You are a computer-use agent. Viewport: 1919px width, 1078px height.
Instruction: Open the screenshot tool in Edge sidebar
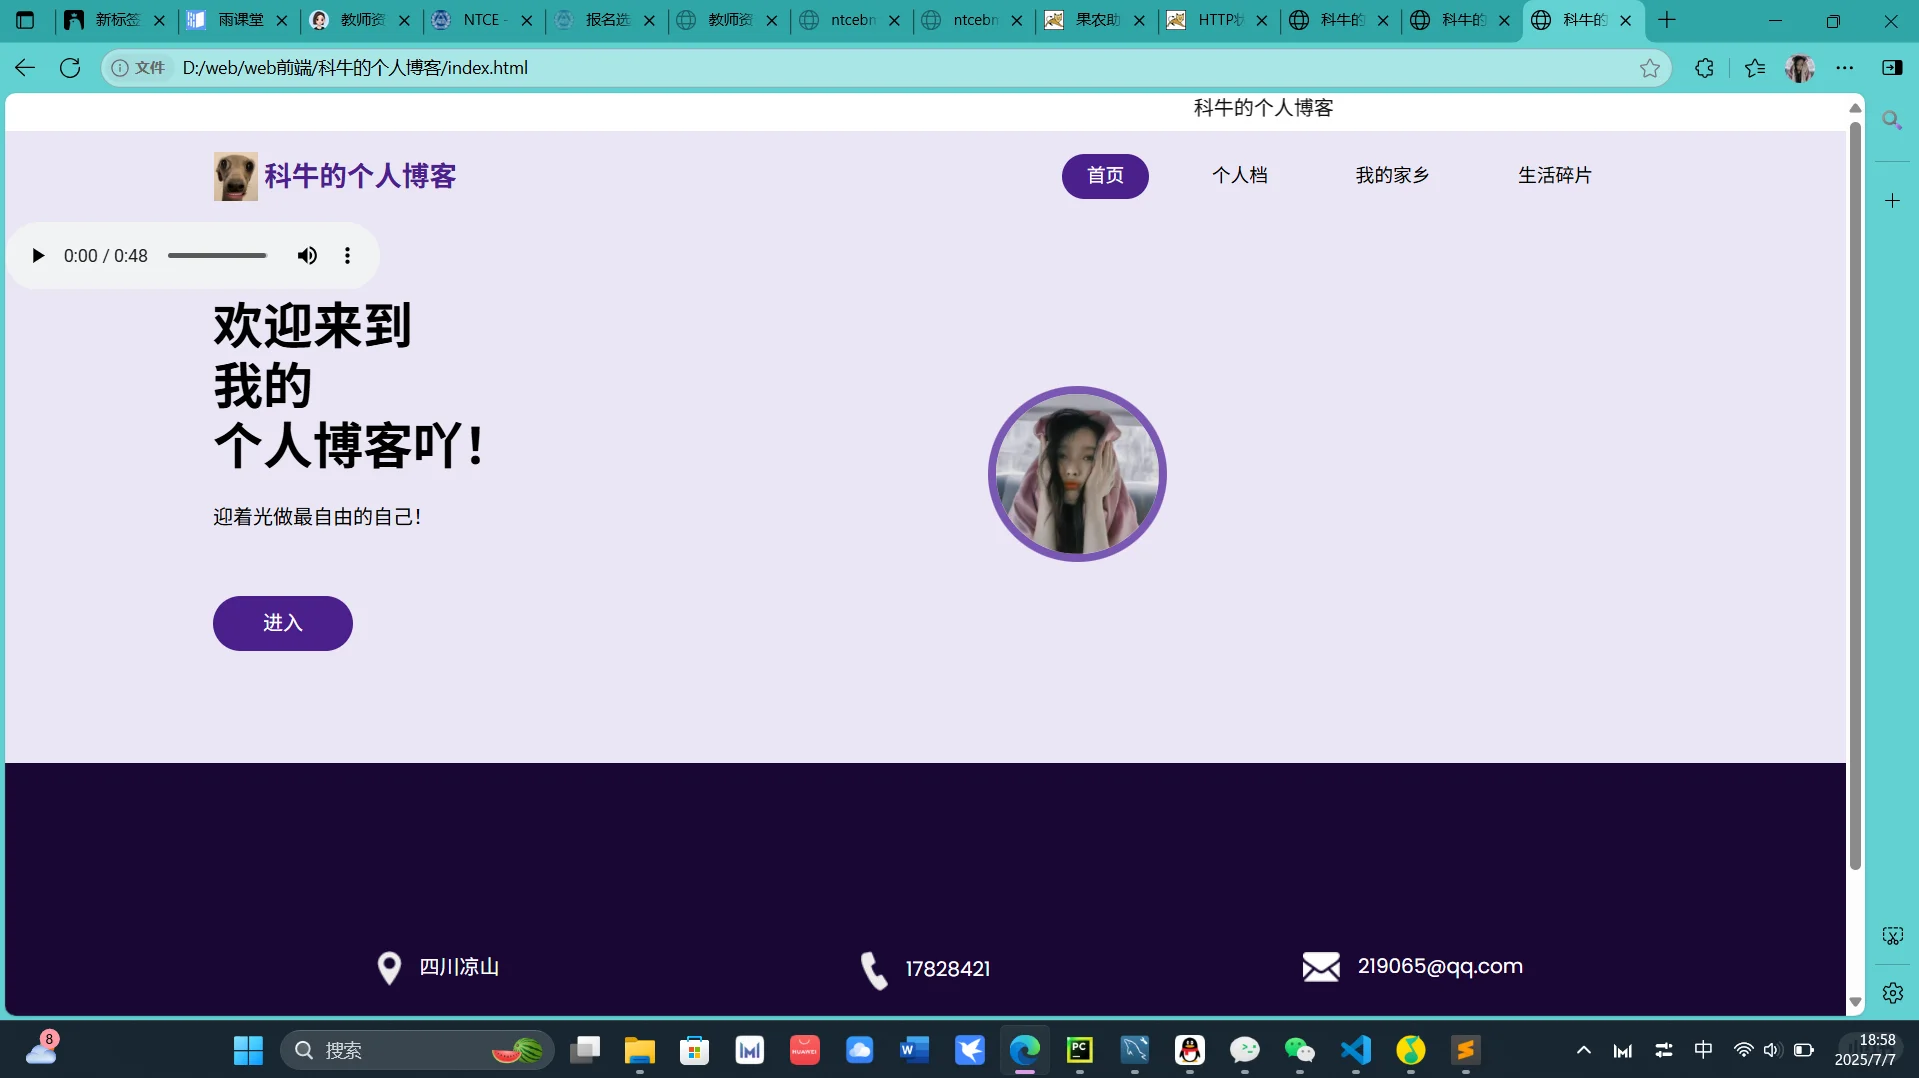(1892, 935)
